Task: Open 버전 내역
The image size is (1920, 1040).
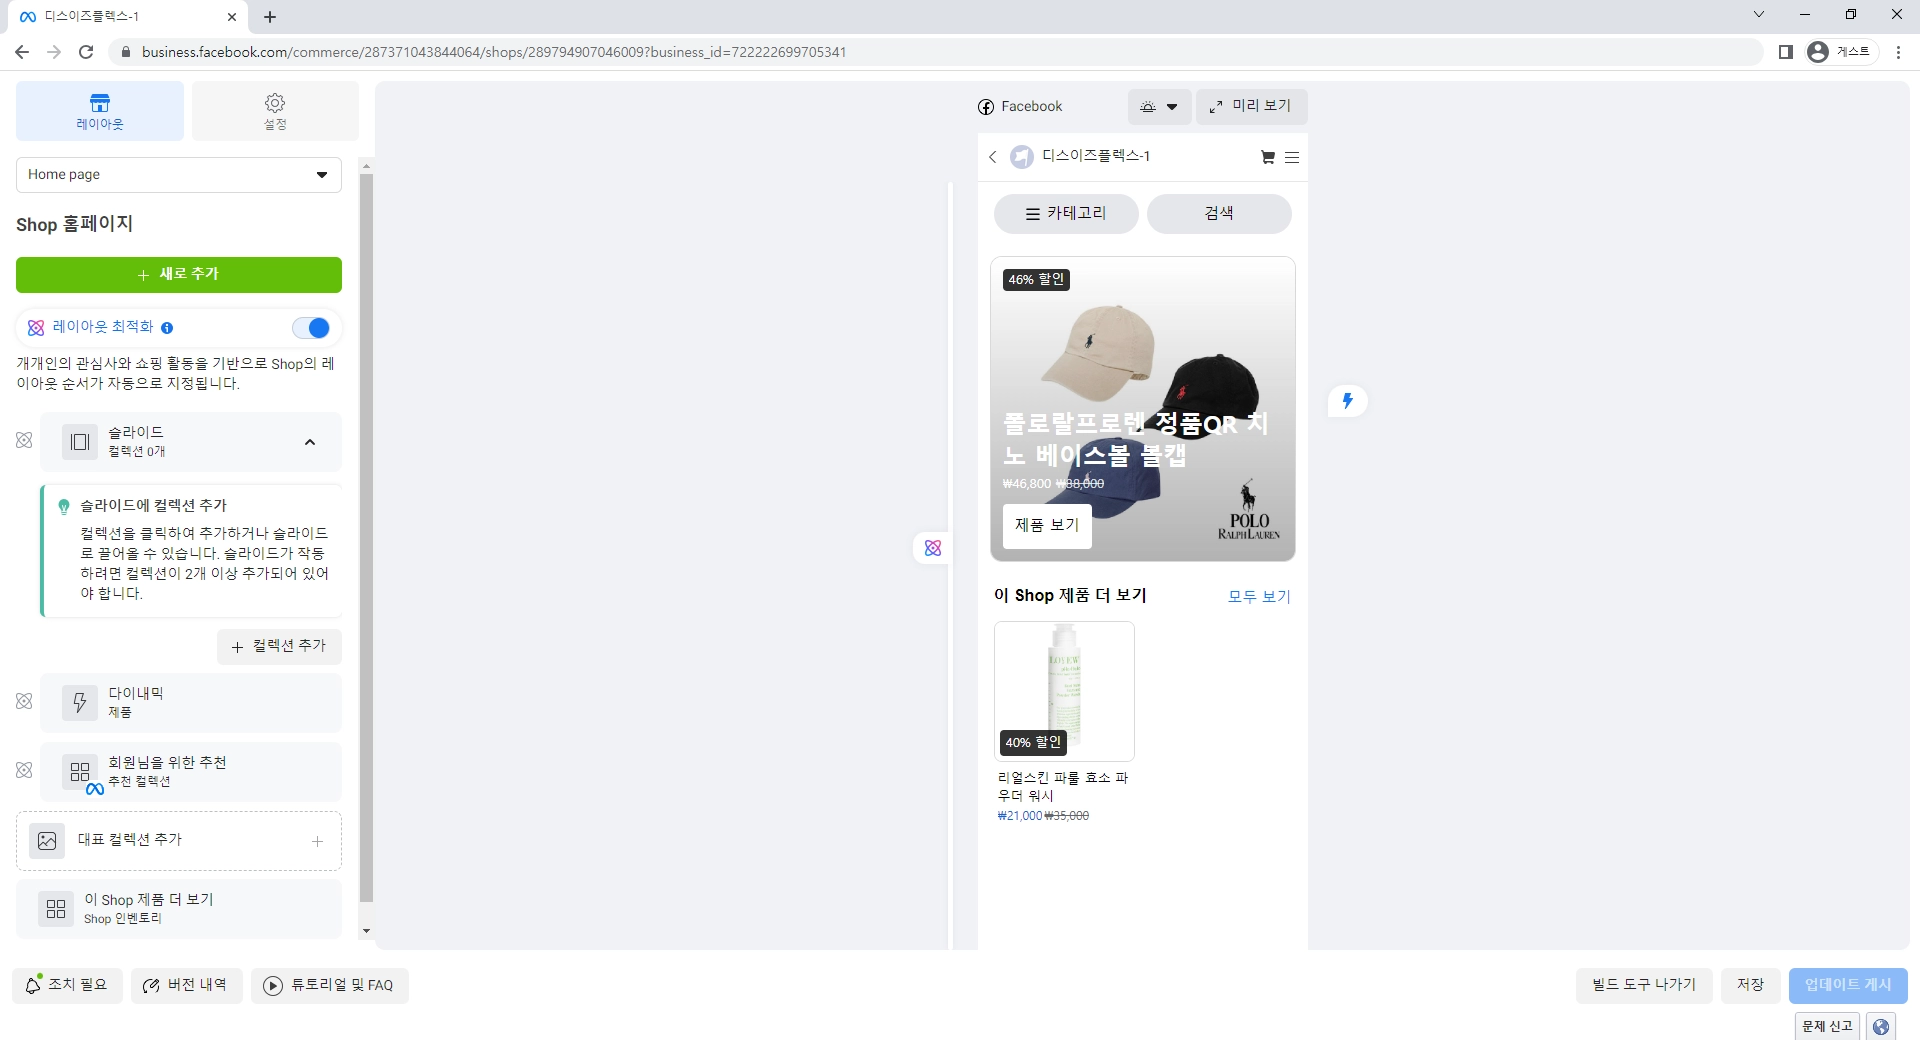Action: click(x=186, y=986)
